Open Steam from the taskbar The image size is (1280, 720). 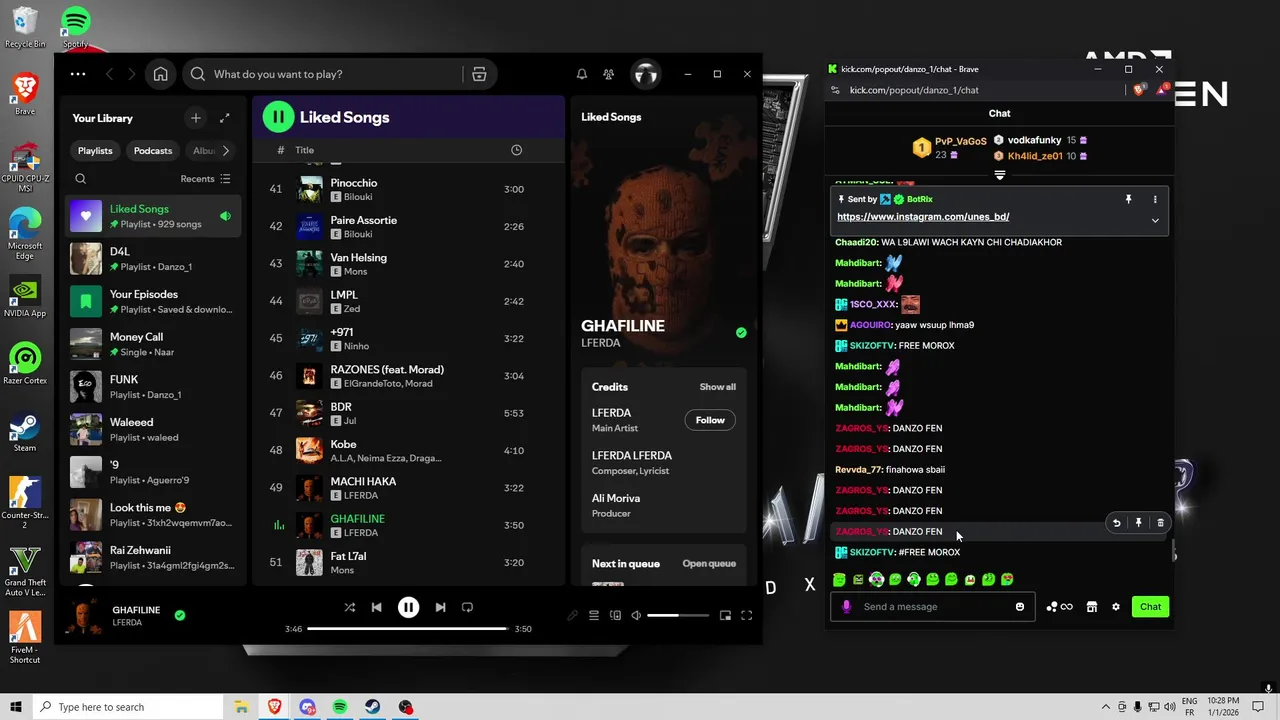(372, 707)
